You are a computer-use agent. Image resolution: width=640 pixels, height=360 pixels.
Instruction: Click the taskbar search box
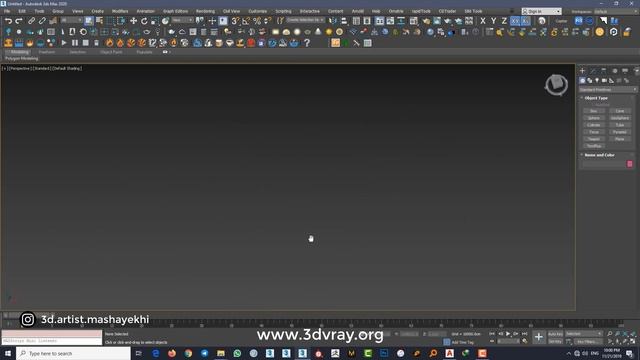click(73, 353)
